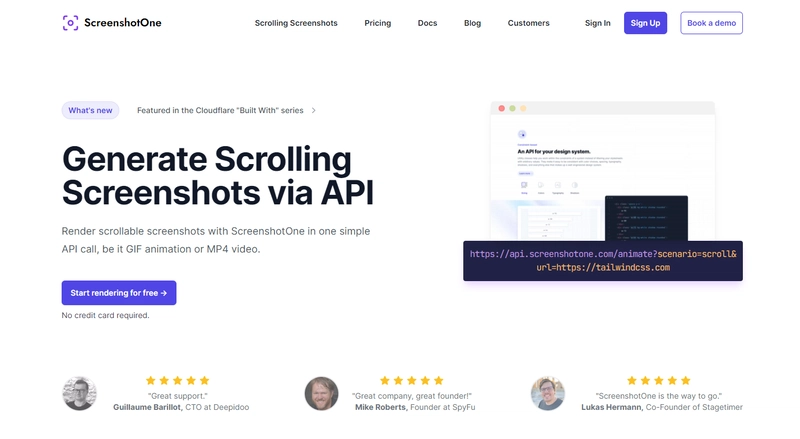Open Scrolling Screenshots menu item
The width and height of the screenshot is (800, 439).
296,23
